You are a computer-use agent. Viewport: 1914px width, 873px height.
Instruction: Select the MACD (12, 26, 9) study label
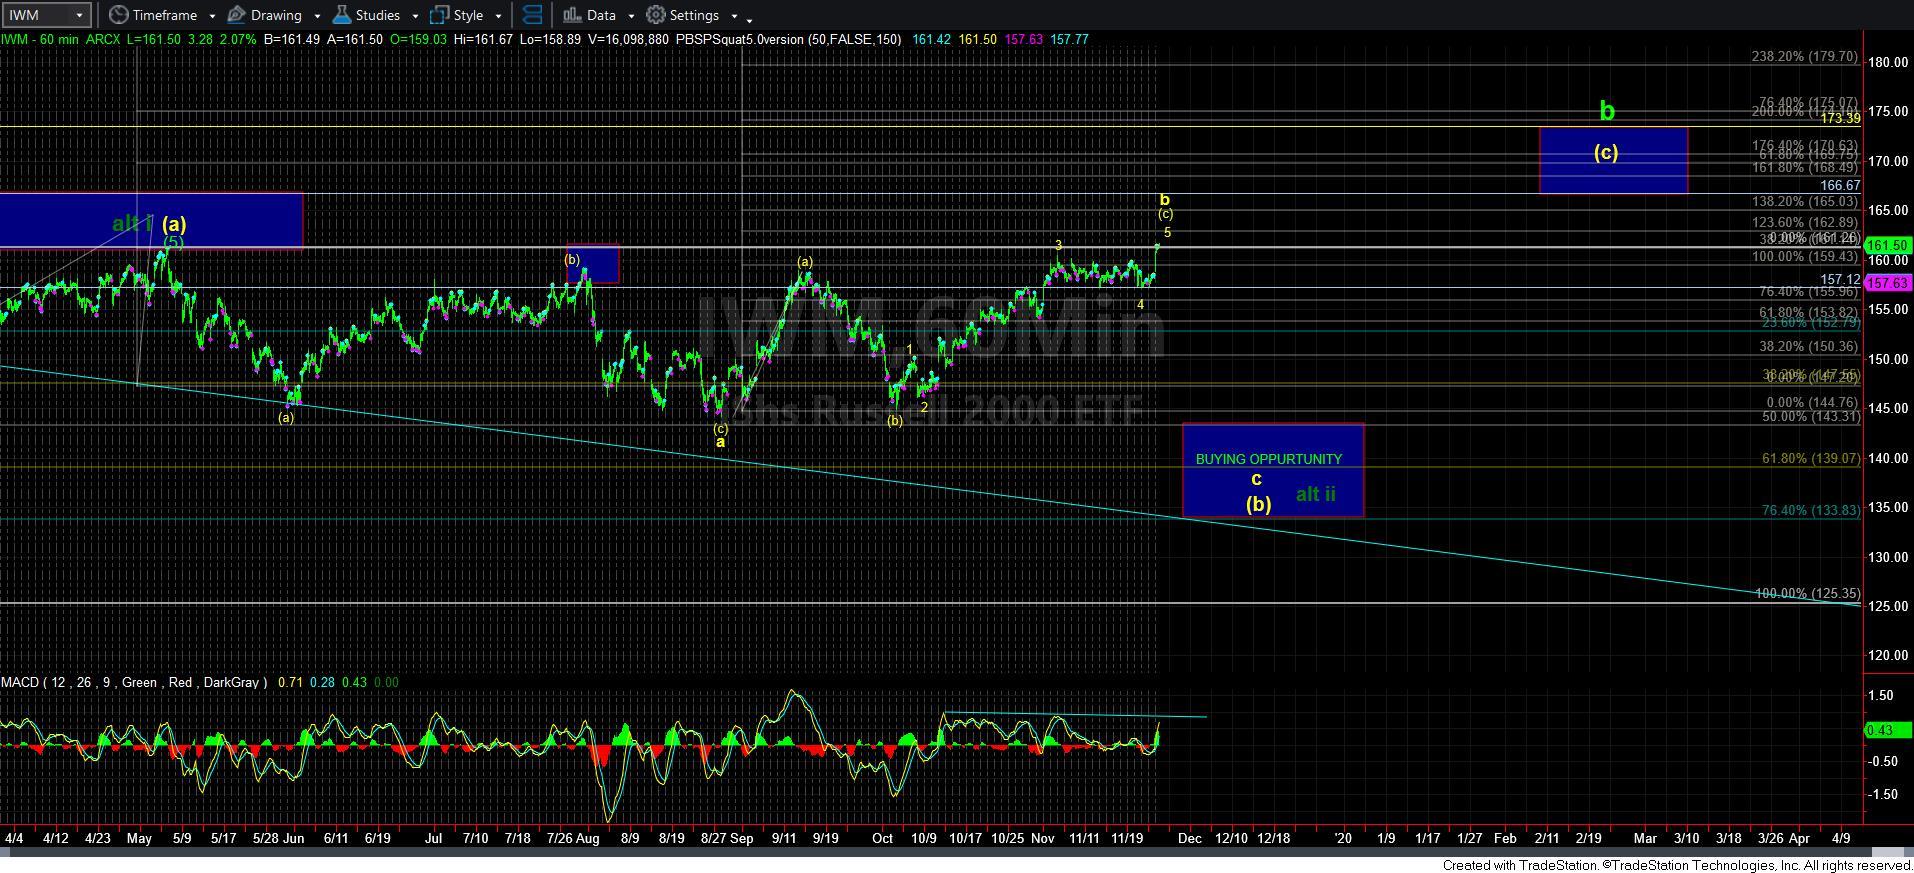tap(133, 682)
